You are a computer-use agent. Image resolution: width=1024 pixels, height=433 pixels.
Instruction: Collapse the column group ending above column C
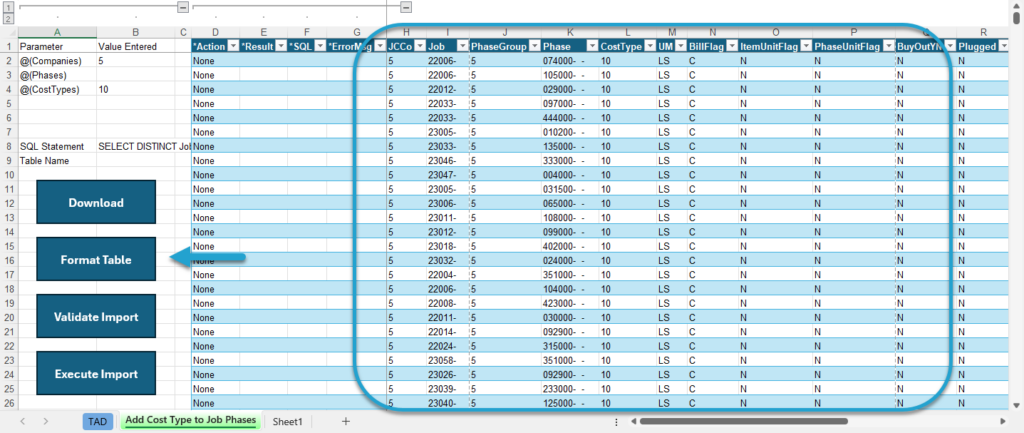coord(184,7)
